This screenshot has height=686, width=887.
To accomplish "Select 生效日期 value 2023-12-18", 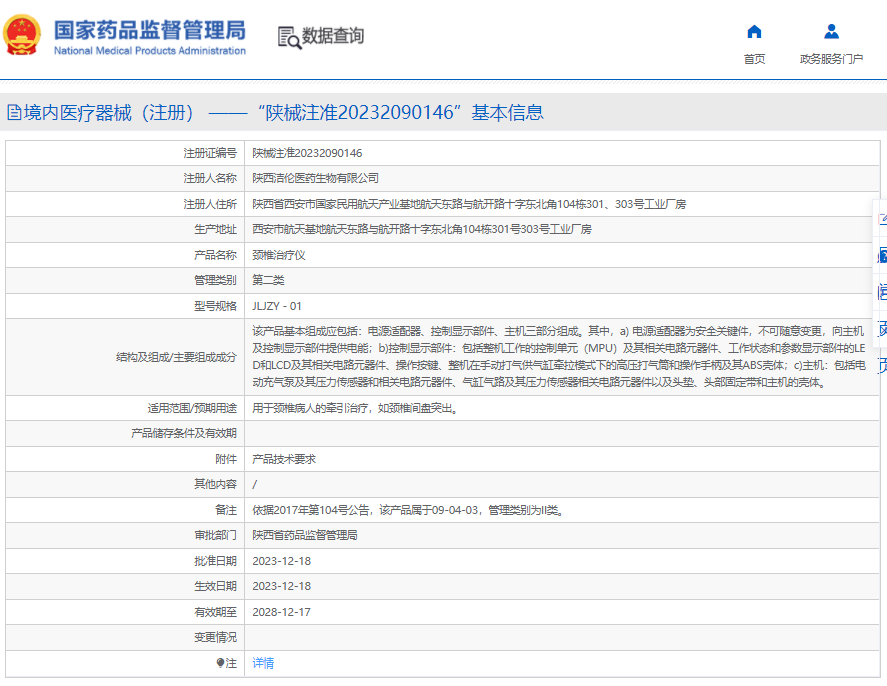I will 282,586.
